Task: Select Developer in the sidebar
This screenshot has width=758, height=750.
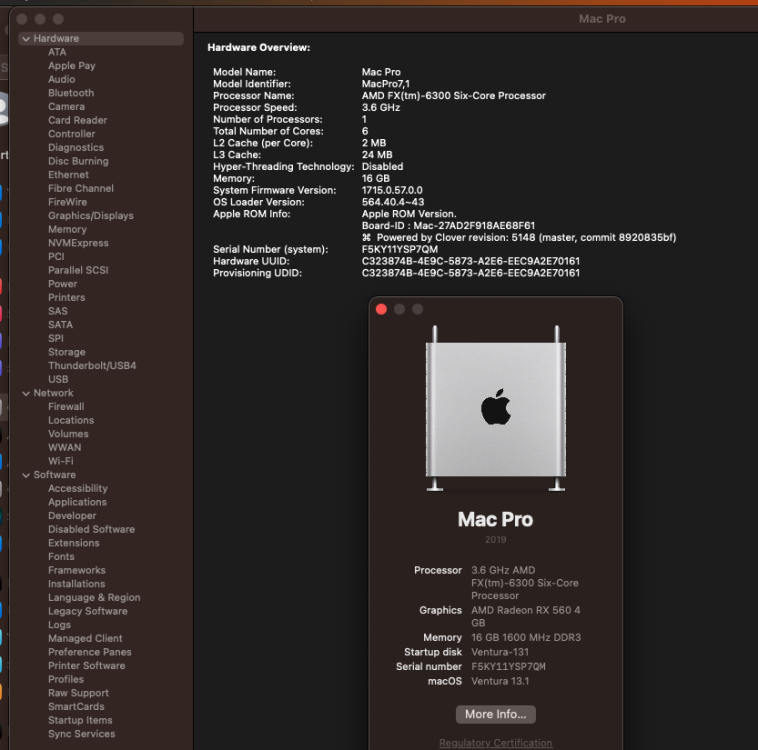Action: pyautogui.click(x=72, y=515)
